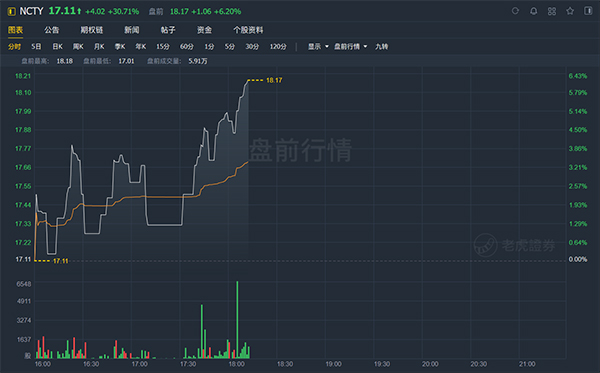Viewport: 600px width, 373px height.
Task: Click the 18.17 price marker label
Action: [x=274, y=80]
